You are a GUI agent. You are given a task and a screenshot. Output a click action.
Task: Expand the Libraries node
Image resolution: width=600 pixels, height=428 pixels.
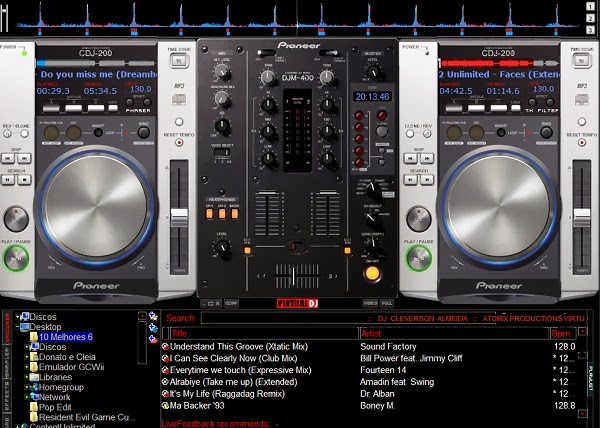tap(27, 377)
